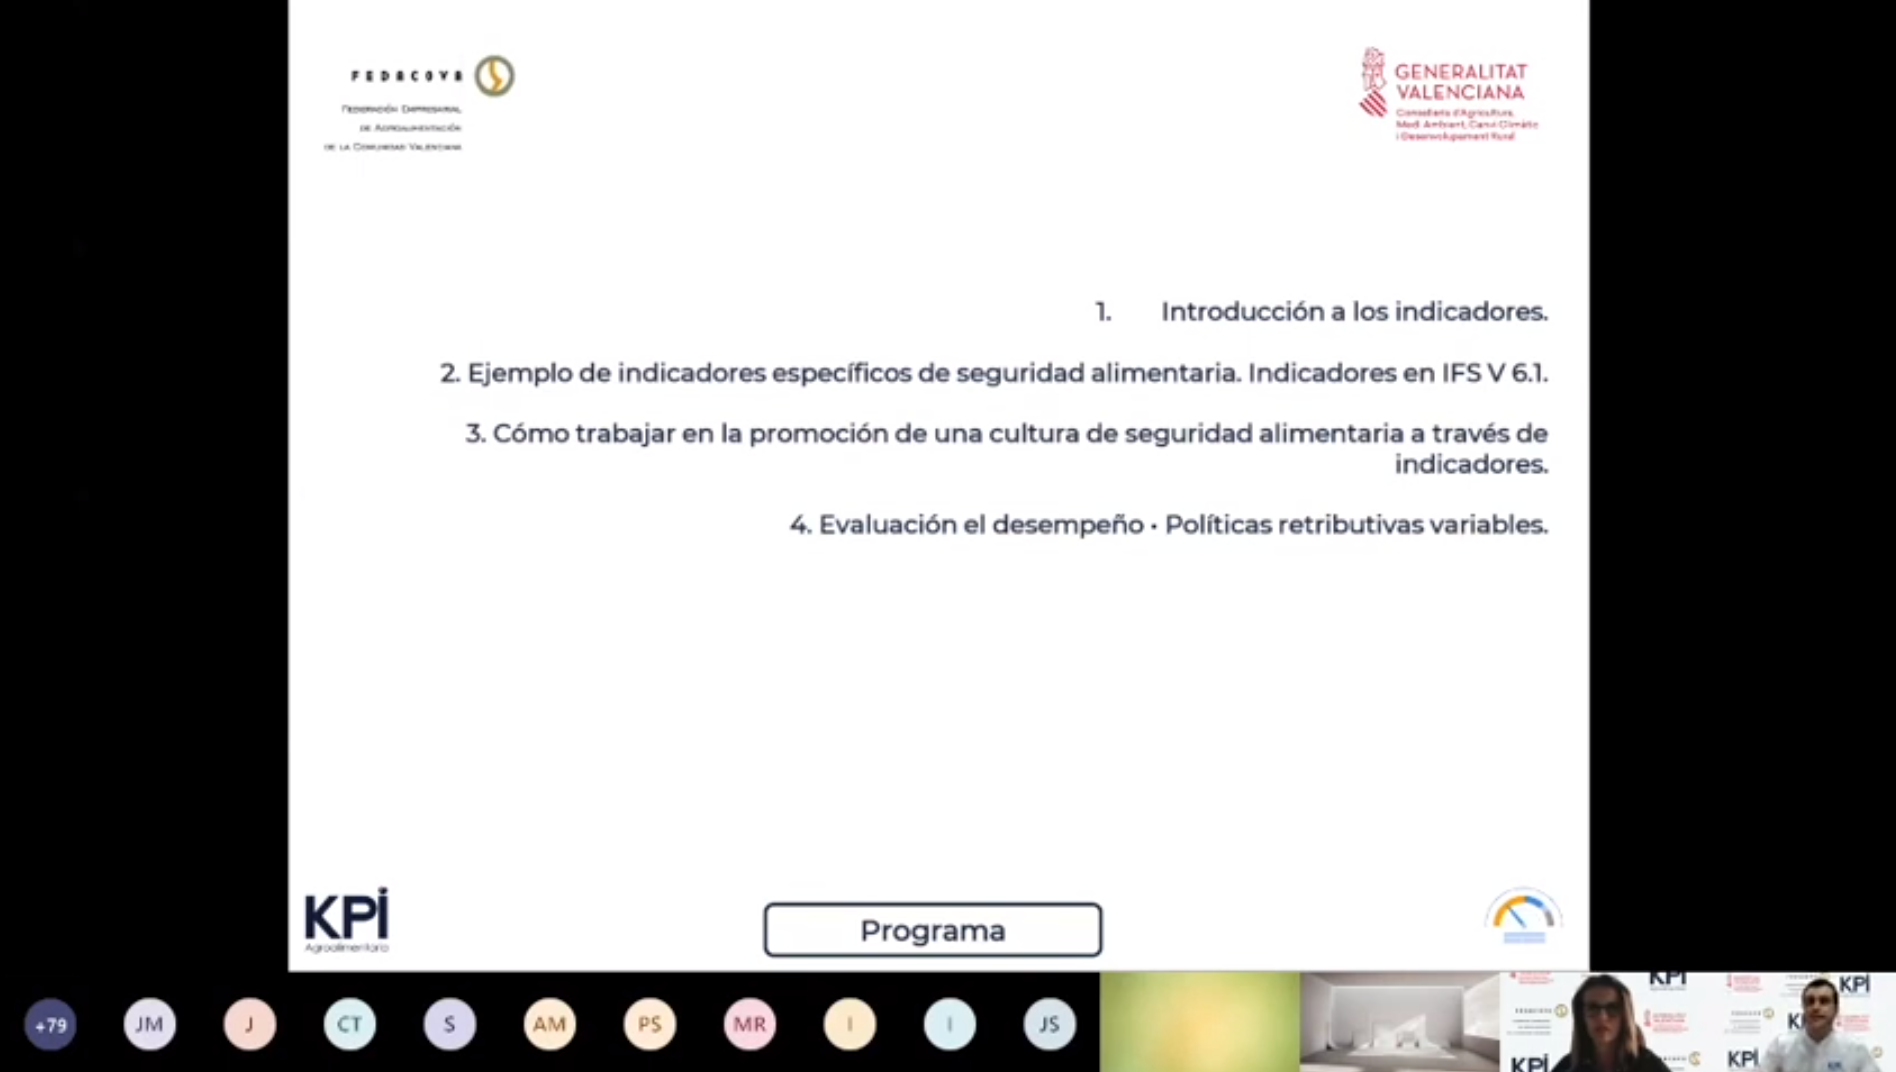Viewport: 1896px width, 1072px height.
Task: Click the Generalitat Valenciana logo
Action: click(x=1448, y=95)
